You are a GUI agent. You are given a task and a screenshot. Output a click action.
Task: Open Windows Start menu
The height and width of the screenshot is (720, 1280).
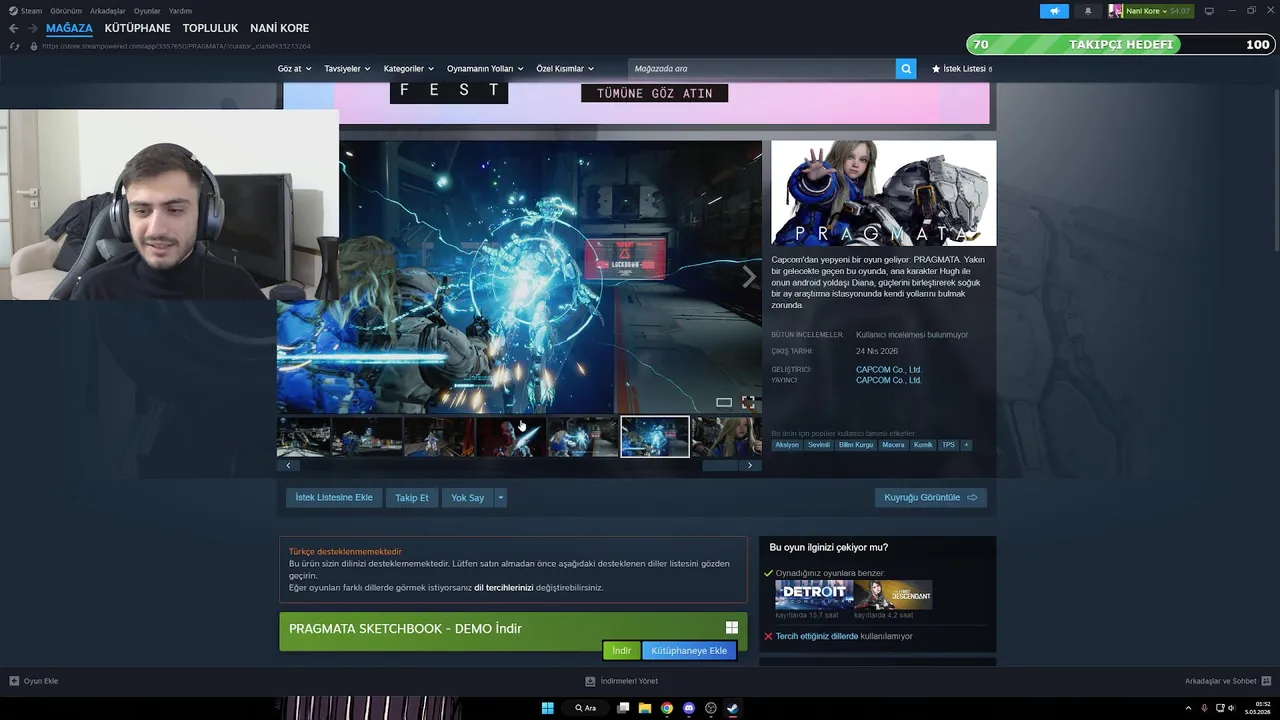pyautogui.click(x=547, y=708)
